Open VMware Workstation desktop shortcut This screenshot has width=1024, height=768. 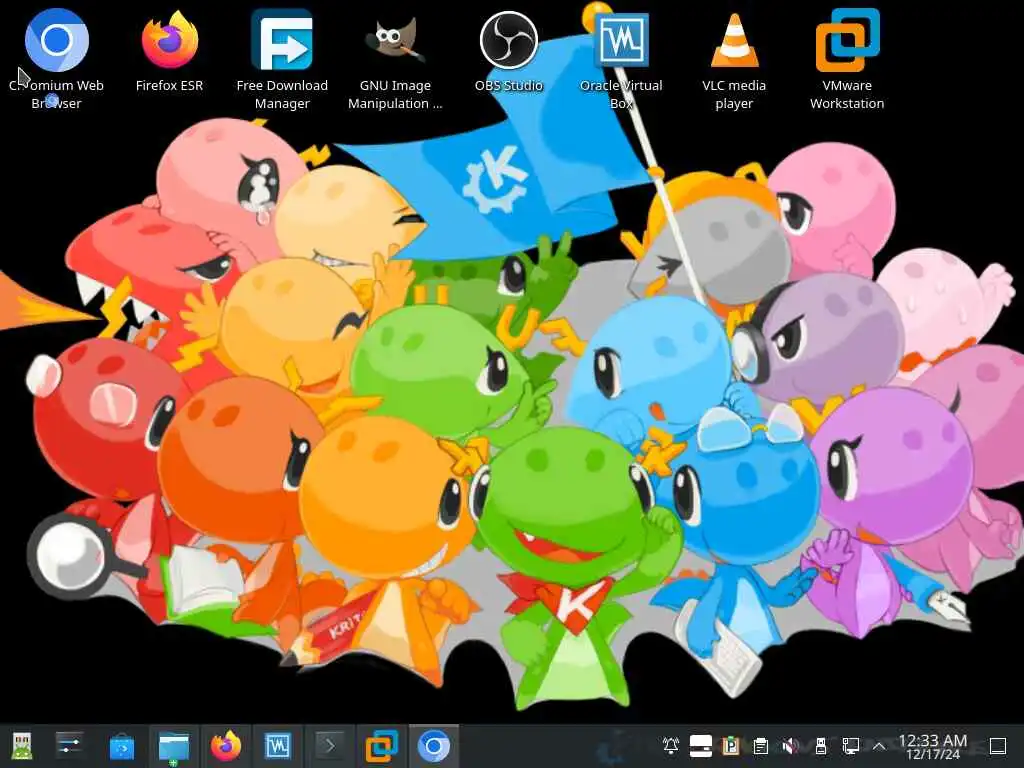point(847,40)
